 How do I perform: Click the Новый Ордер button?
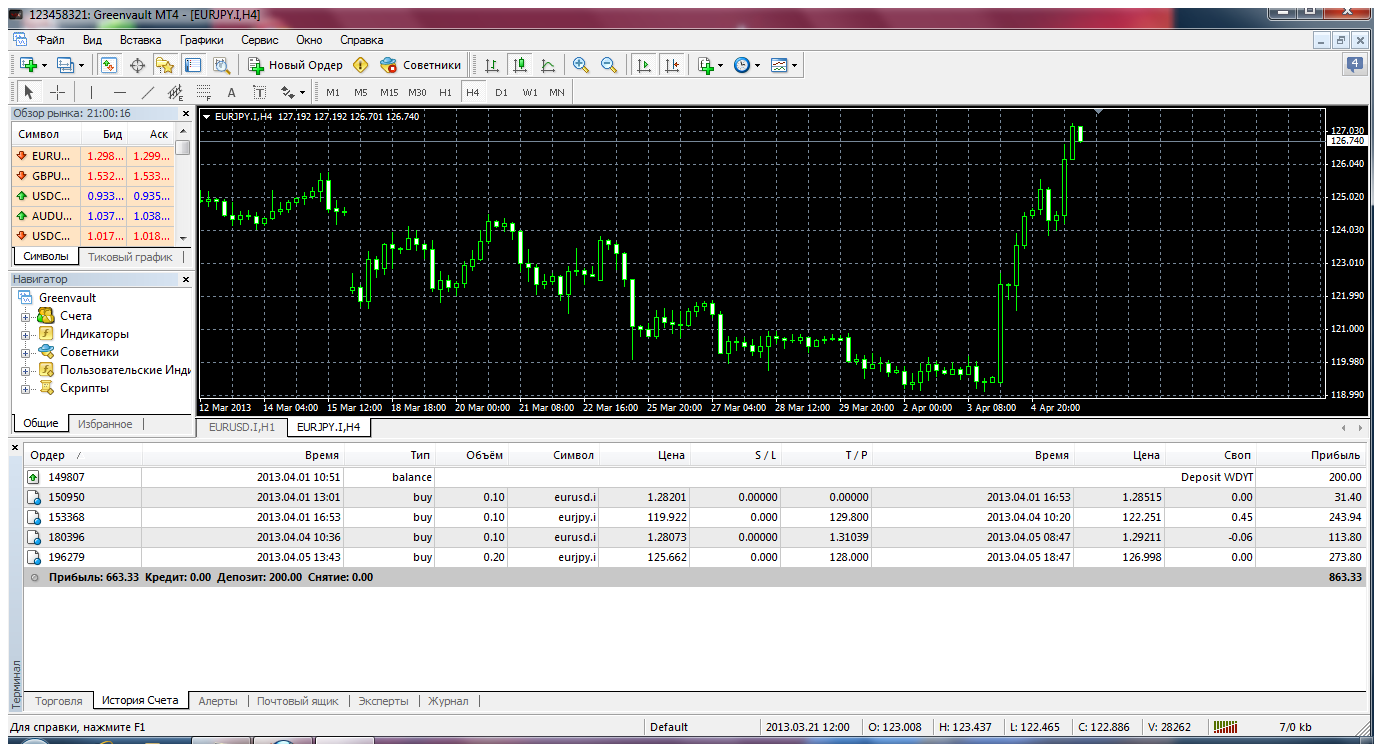click(295, 65)
